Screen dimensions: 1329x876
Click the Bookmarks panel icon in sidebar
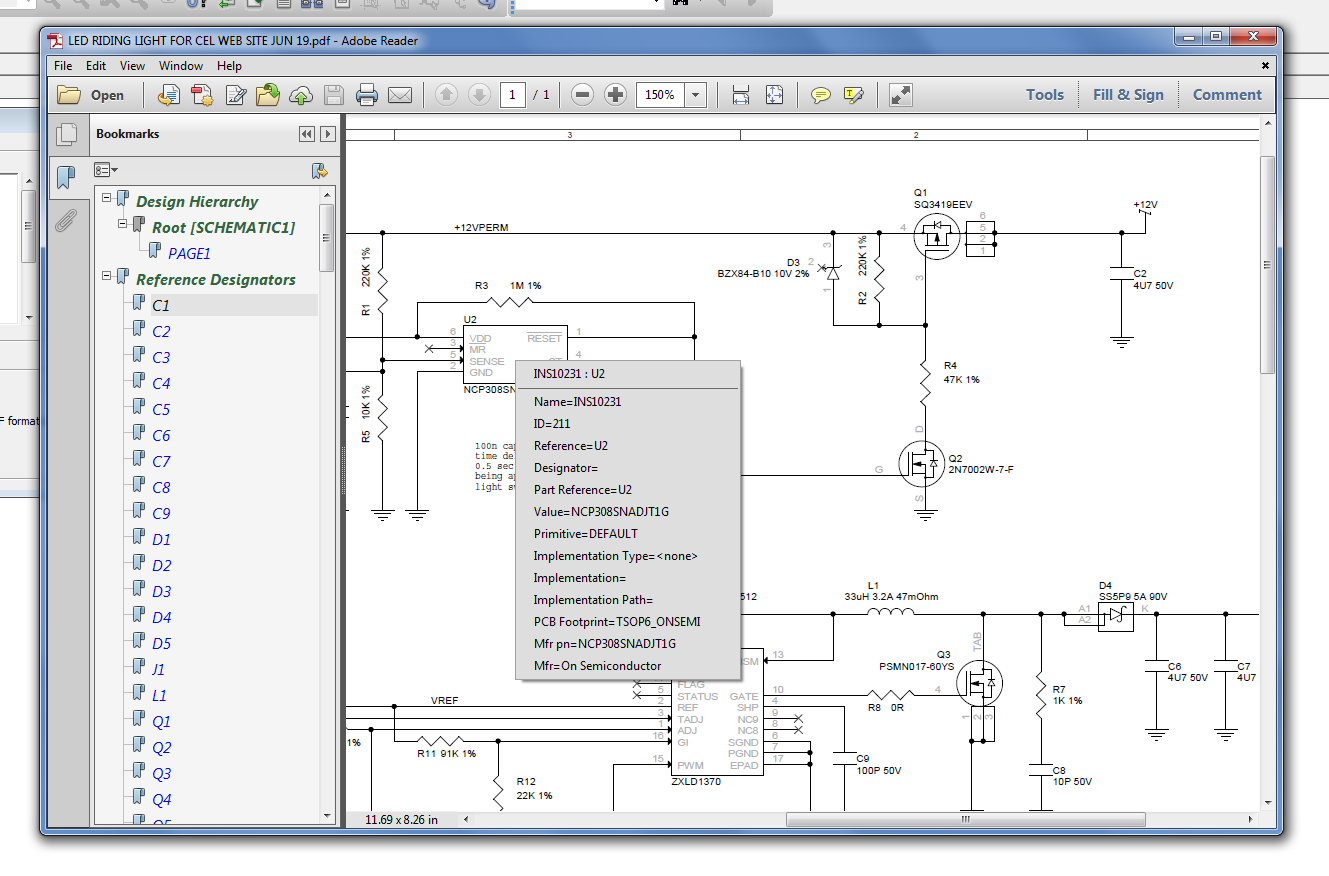(x=66, y=177)
